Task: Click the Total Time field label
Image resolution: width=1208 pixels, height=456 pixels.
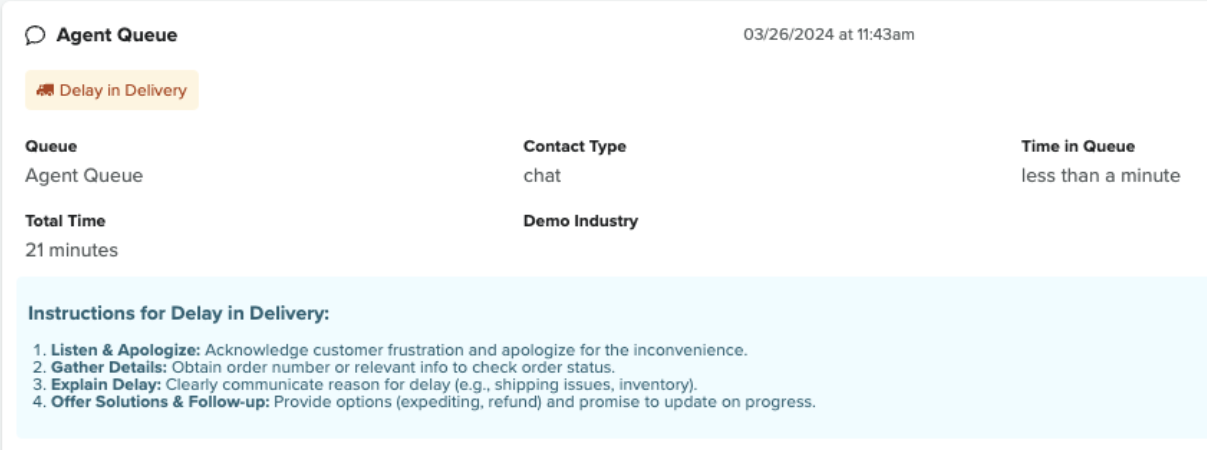Action: pyautogui.click(x=65, y=221)
